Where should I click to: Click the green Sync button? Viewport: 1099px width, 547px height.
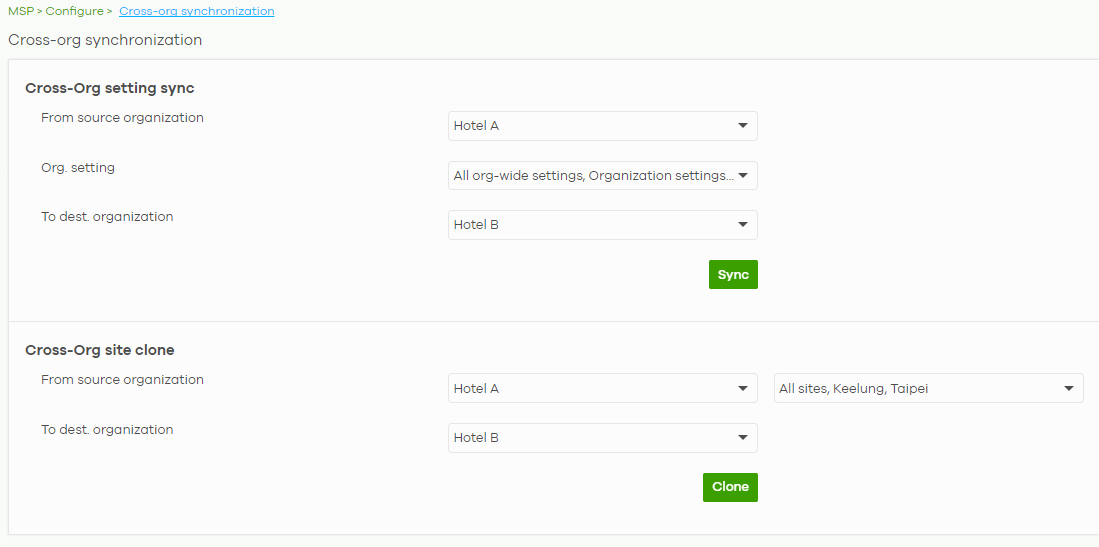[733, 275]
